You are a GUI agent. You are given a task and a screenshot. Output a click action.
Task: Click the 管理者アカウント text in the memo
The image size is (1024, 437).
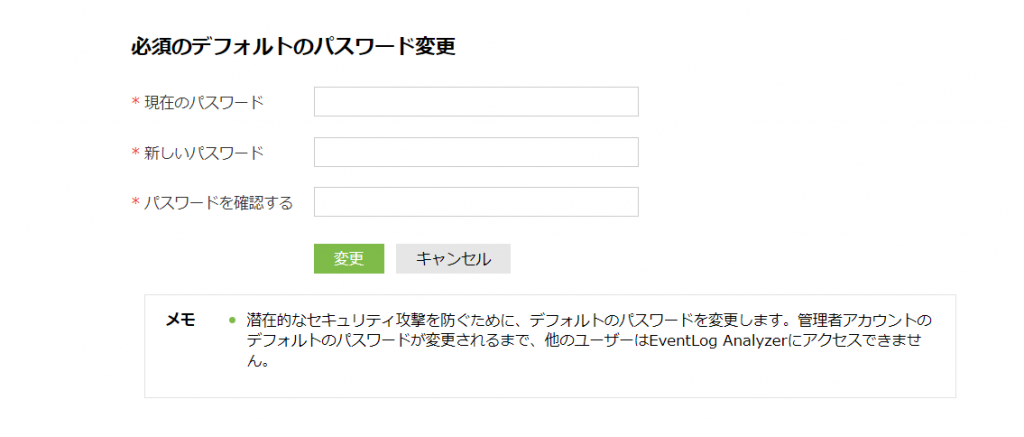[x=862, y=321]
